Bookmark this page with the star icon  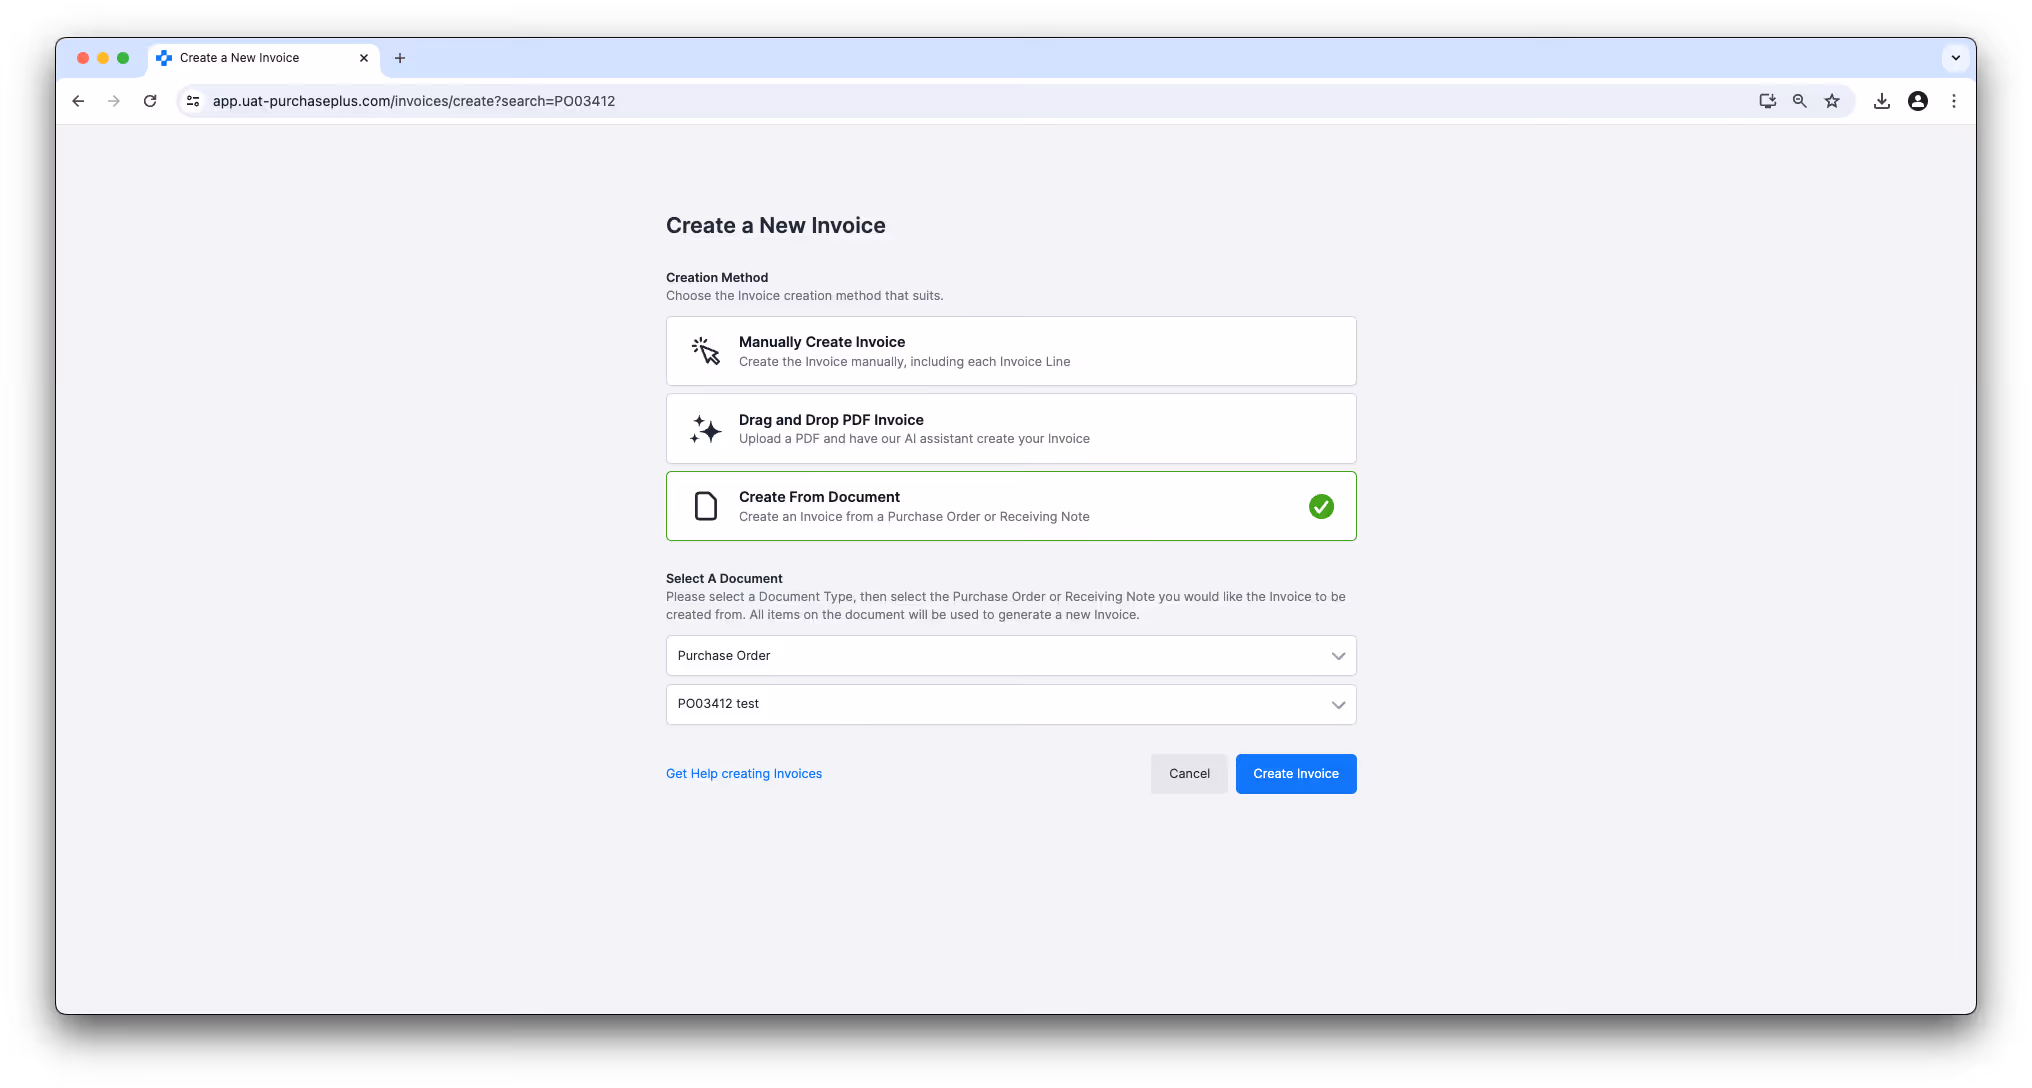1831,101
